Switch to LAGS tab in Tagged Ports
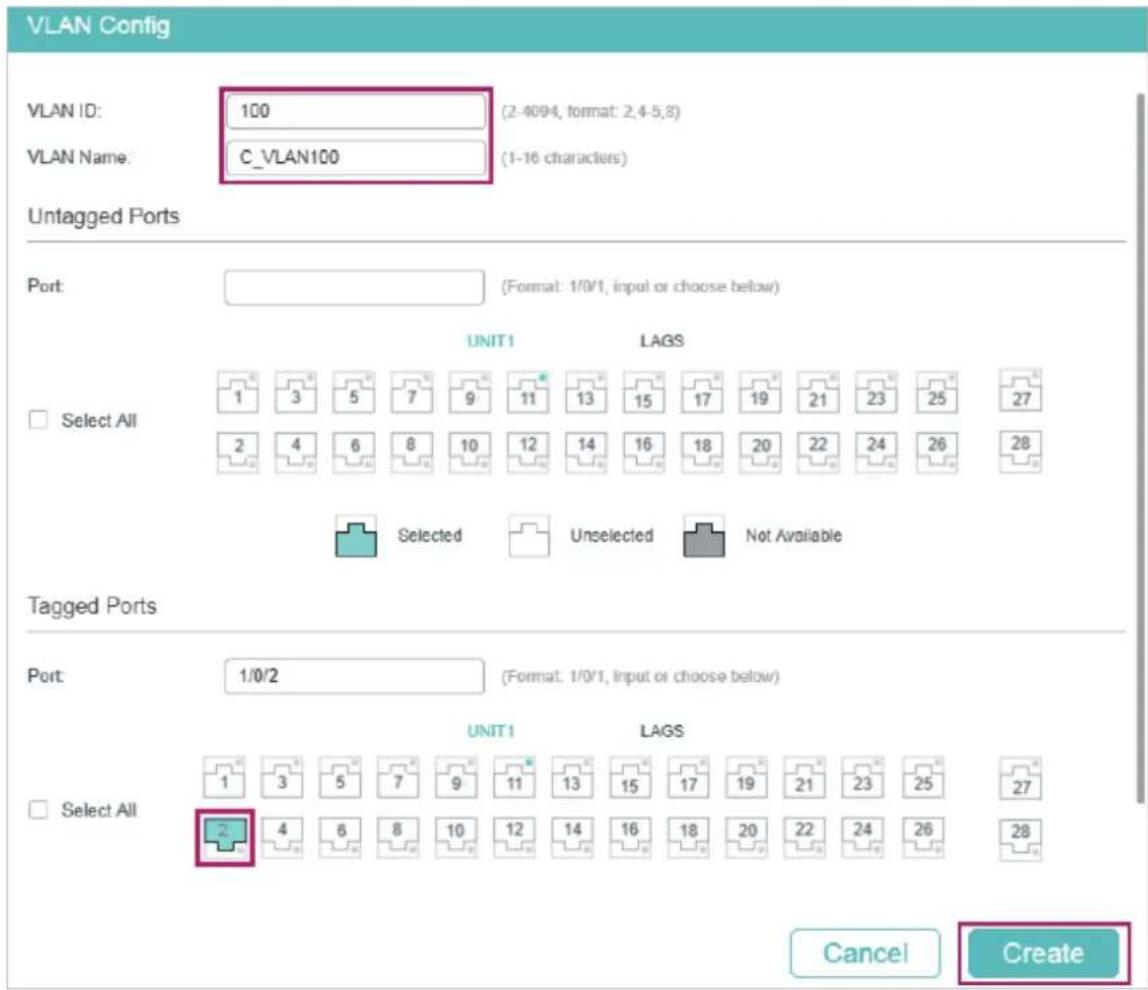Screen dimensions: 1148x990 662,731
